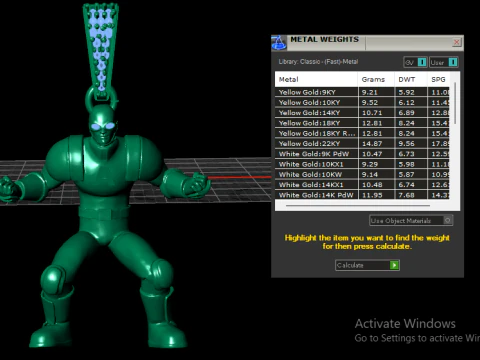
Task: Select the White Gold:10KW row
Action: tap(362, 174)
